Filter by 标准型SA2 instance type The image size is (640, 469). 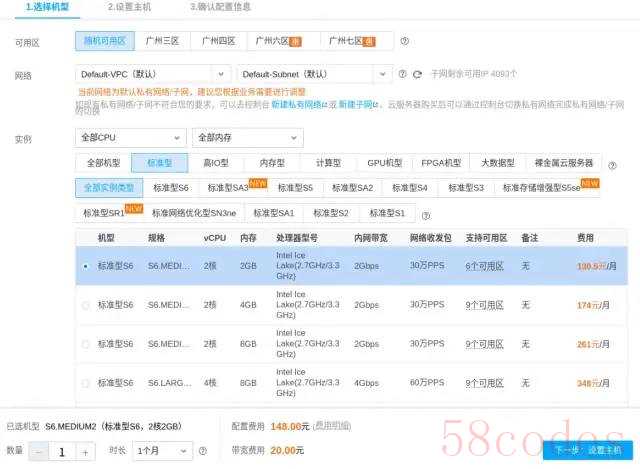point(353,188)
